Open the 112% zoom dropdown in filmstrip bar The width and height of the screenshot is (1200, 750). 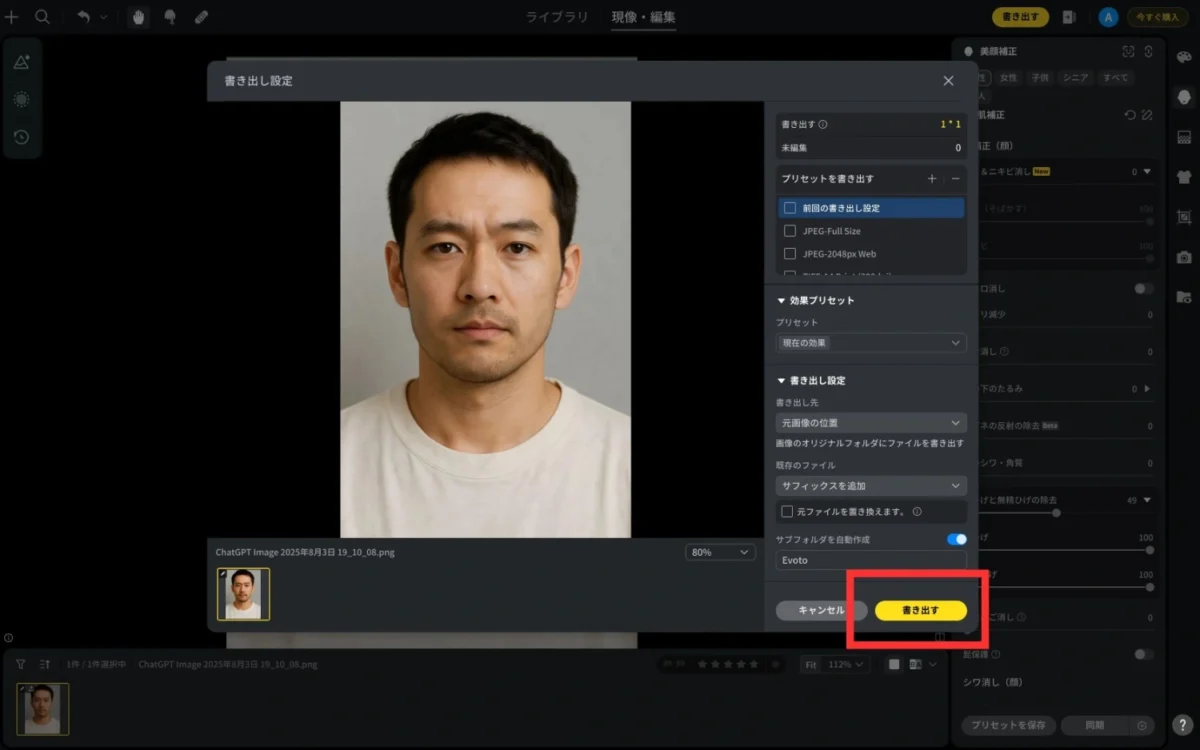tap(847, 664)
